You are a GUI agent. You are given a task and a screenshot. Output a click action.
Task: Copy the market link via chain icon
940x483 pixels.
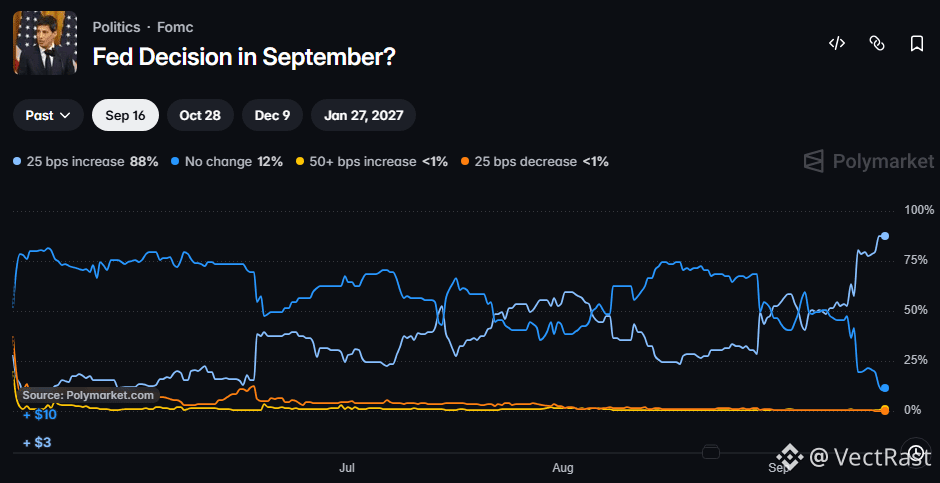(877, 43)
